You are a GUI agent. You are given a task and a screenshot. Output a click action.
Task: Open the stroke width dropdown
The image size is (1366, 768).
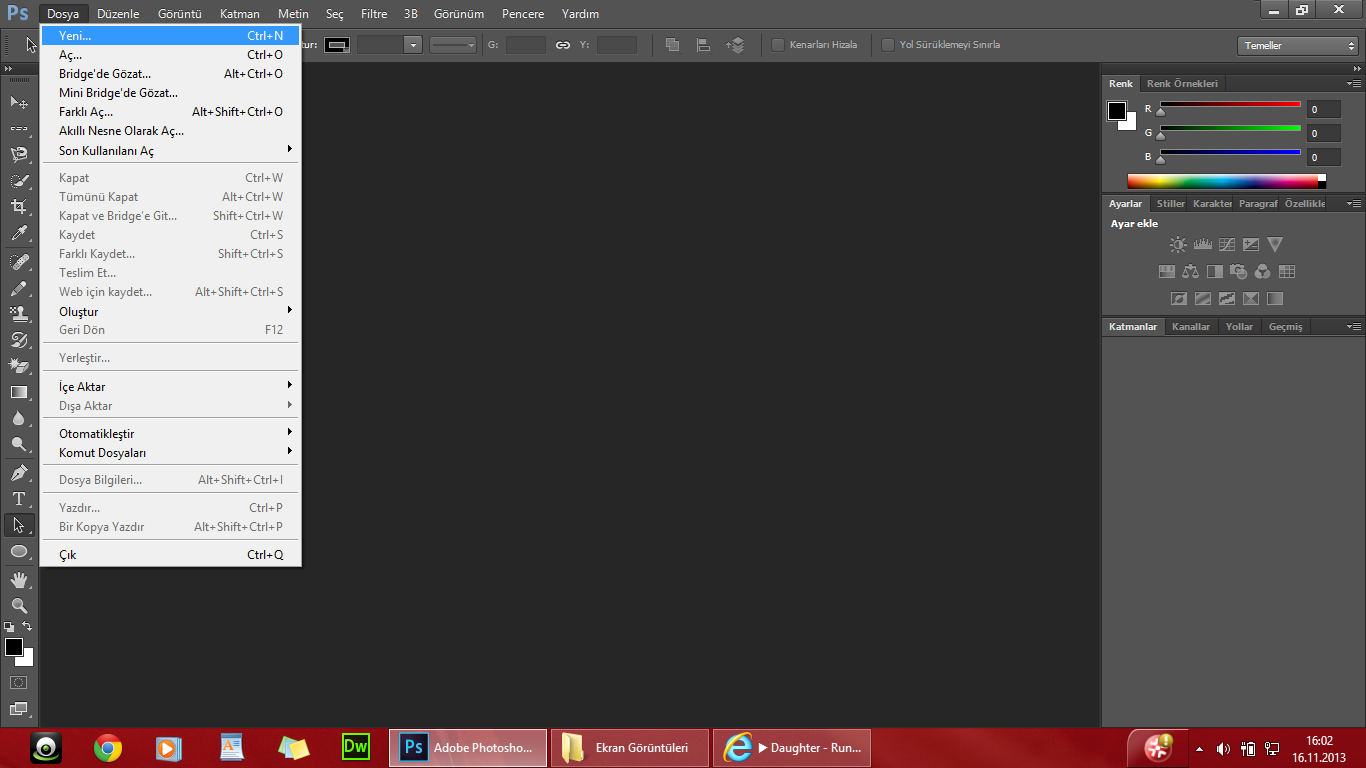tap(413, 45)
